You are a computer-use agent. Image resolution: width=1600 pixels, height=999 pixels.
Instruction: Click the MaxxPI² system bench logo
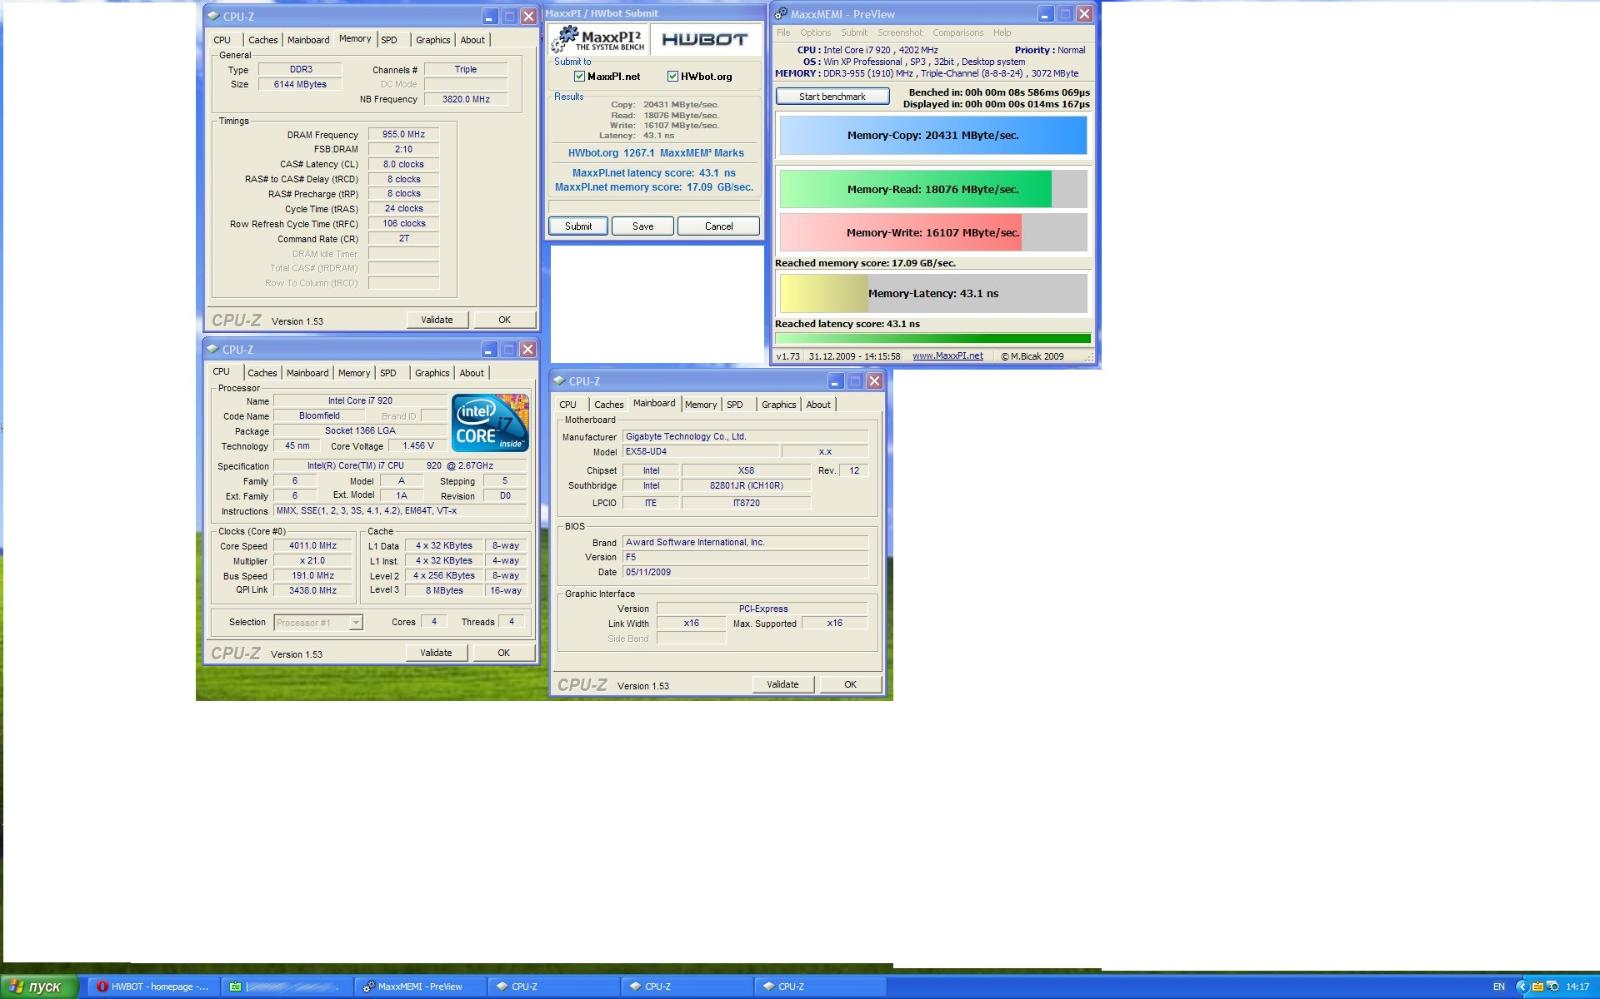click(598, 39)
